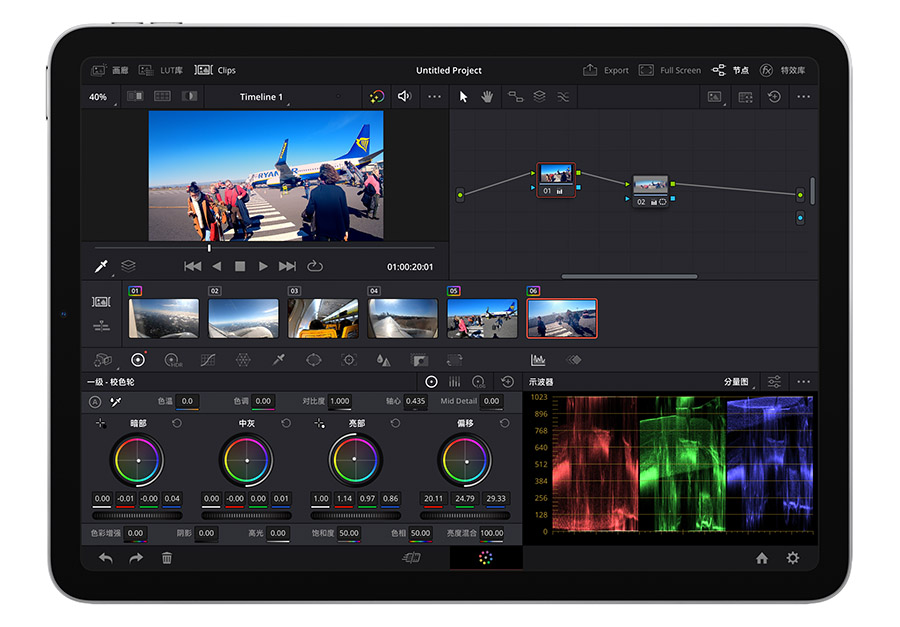The width and height of the screenshot is (900, 627).
Task: Select the hand pan tool
Action: click(487, 96)
